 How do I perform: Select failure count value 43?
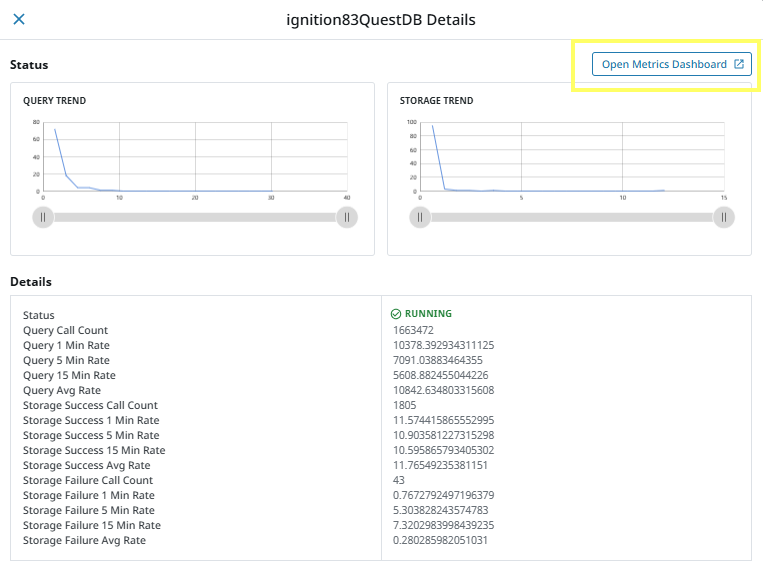tap(399, 481)
